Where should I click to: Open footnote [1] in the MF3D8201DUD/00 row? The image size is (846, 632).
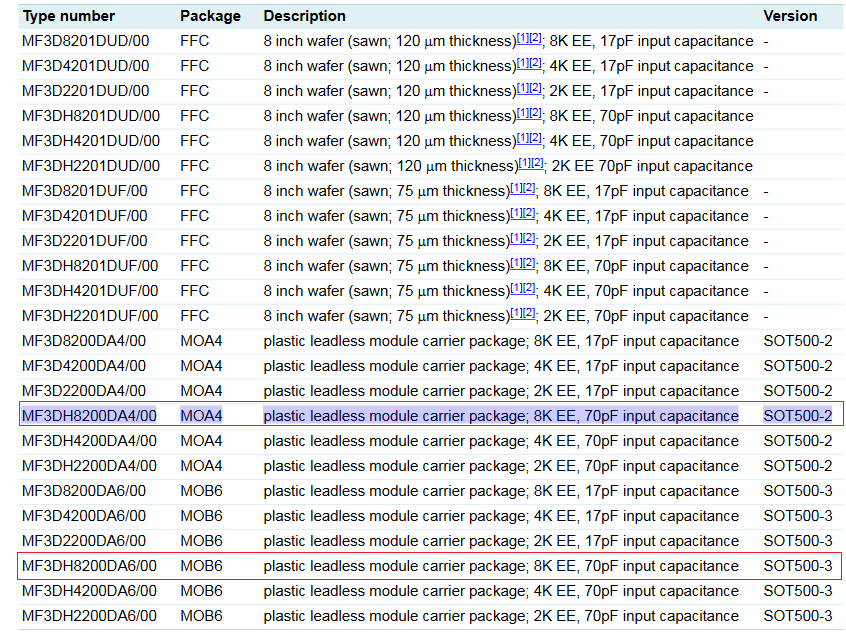pos(522,38)
